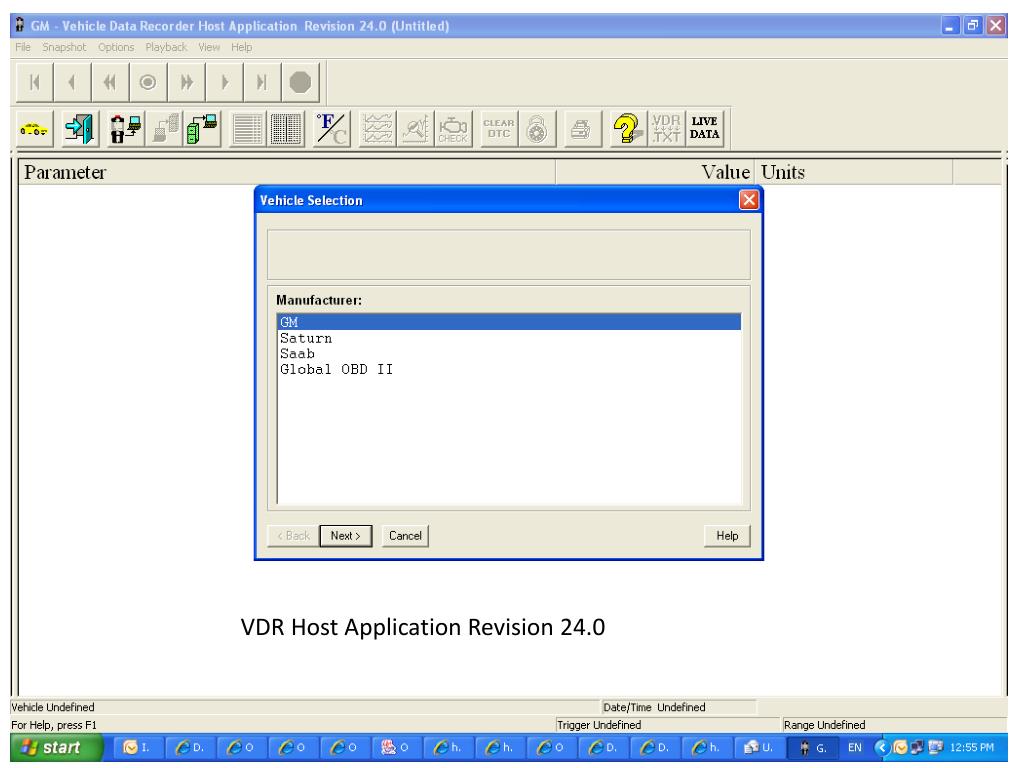Image resolution: width=1024 pixels, height=768 pixels.
Task: Click the EN language indicator
Action: click(854, 748)
